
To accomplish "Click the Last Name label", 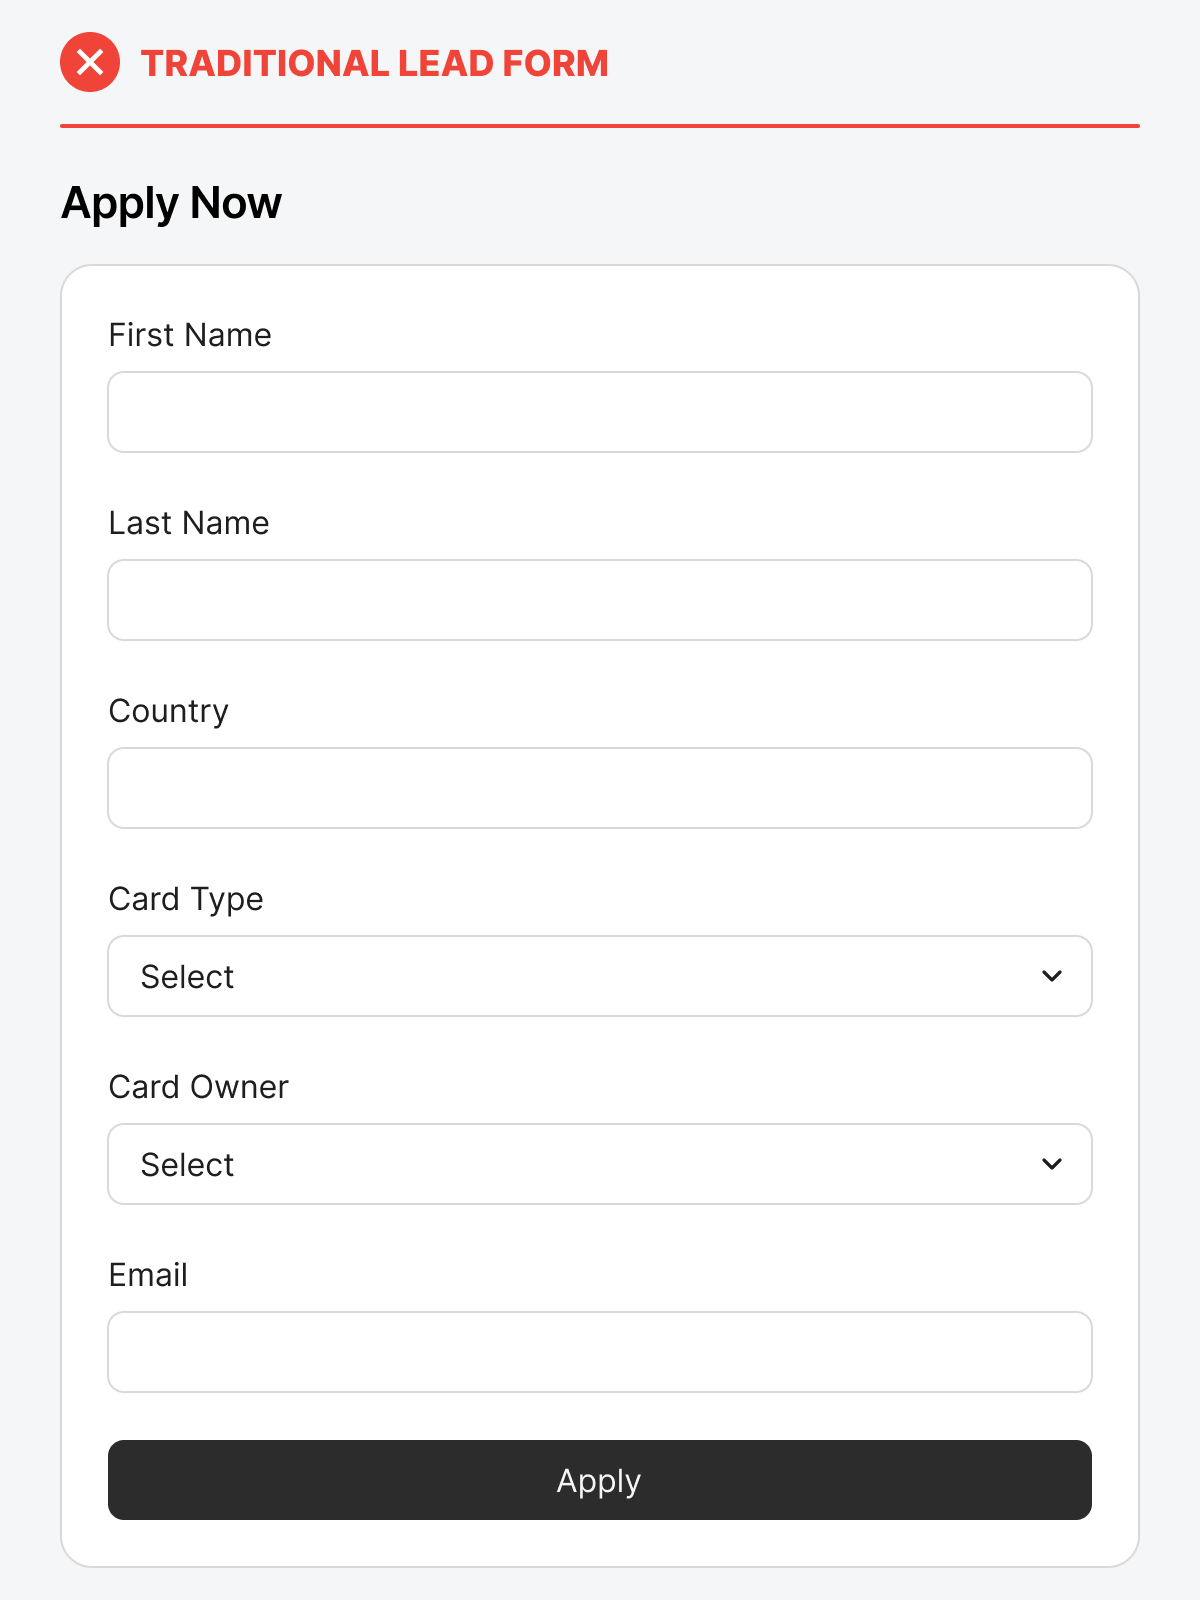I will pos(189,523).
